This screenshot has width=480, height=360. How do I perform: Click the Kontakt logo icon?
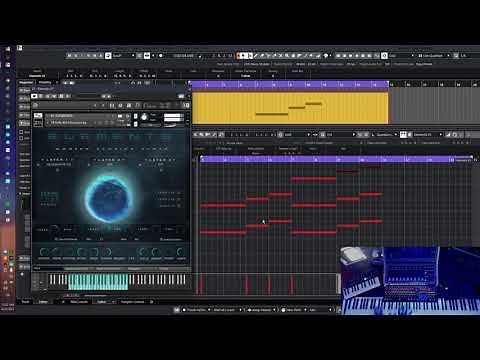tap(36, 105)
